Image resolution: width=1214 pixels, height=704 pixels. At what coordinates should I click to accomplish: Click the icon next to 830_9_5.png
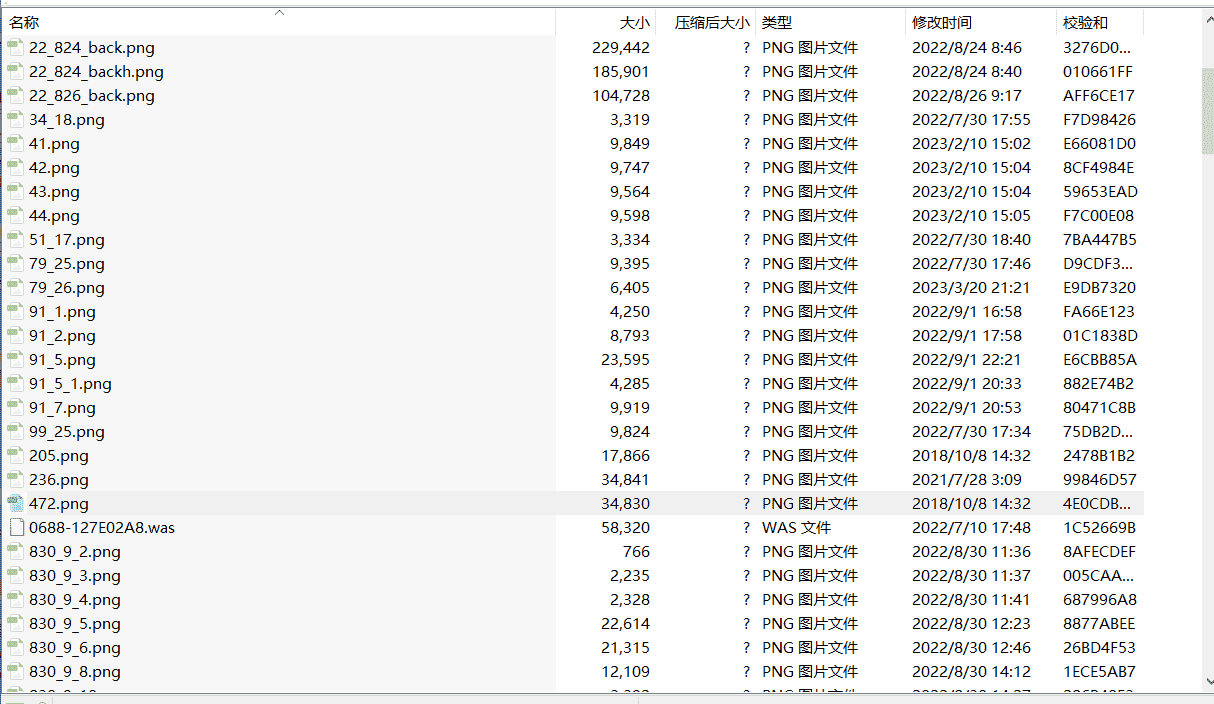(x=15, y=623)
